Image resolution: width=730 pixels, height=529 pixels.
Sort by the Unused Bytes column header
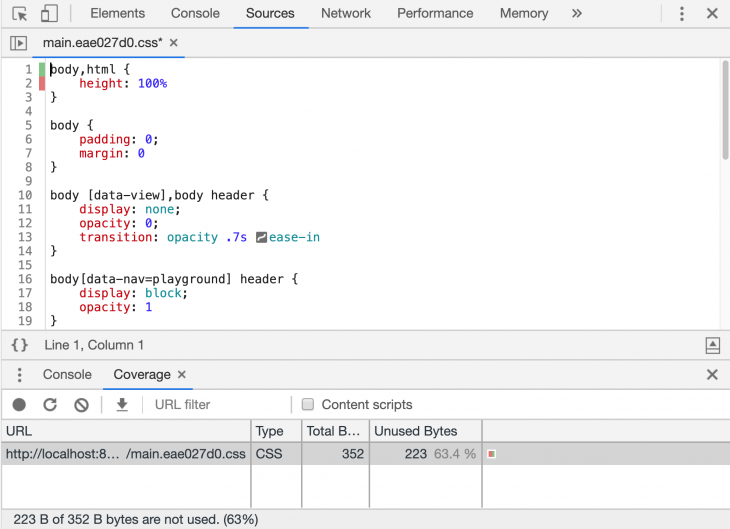pyautogui.click(x=415, y=431)
